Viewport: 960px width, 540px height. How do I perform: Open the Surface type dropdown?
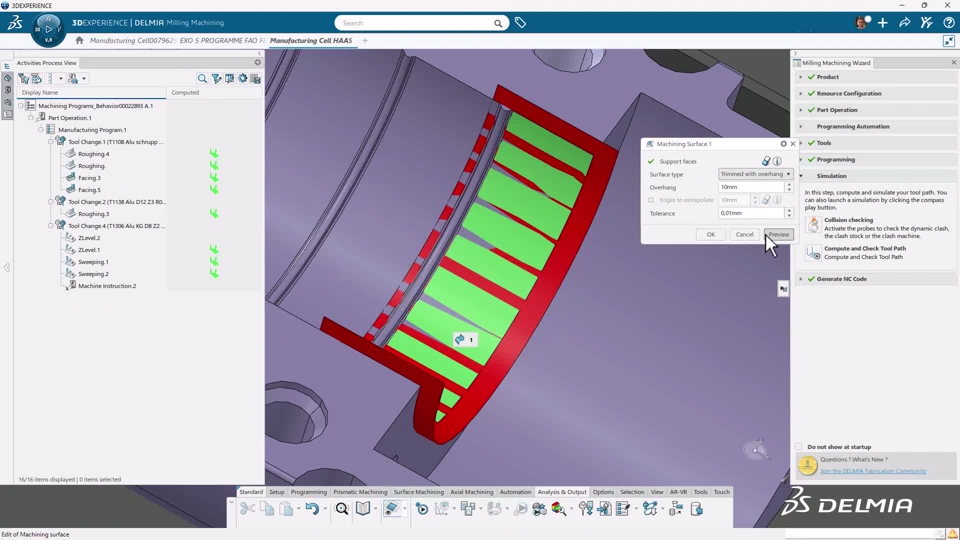pos(756,174)
